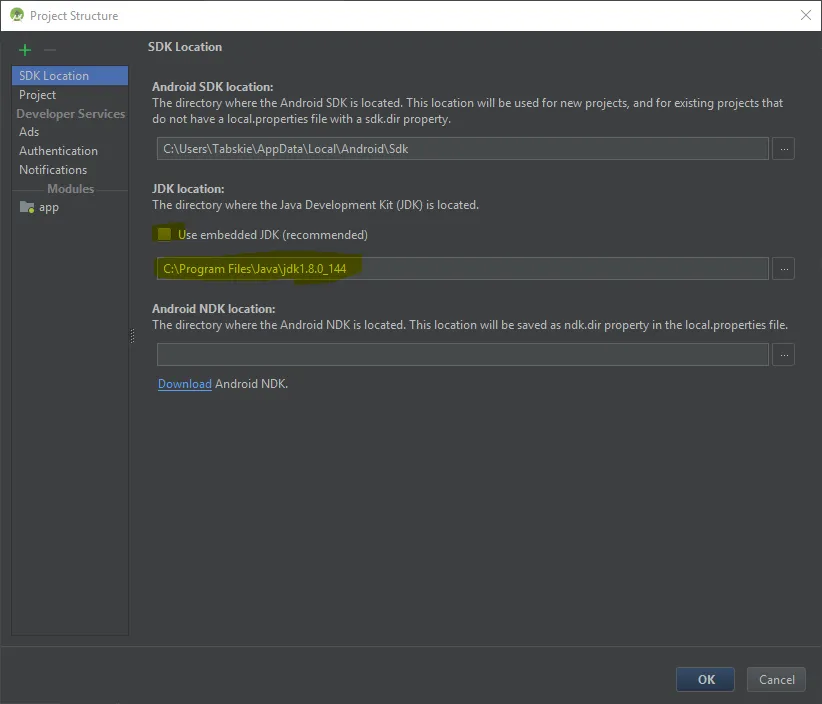The width and height of the screenshot is (822, 704).
Task: Open the Authentication settings item
Action: (58, 151)
